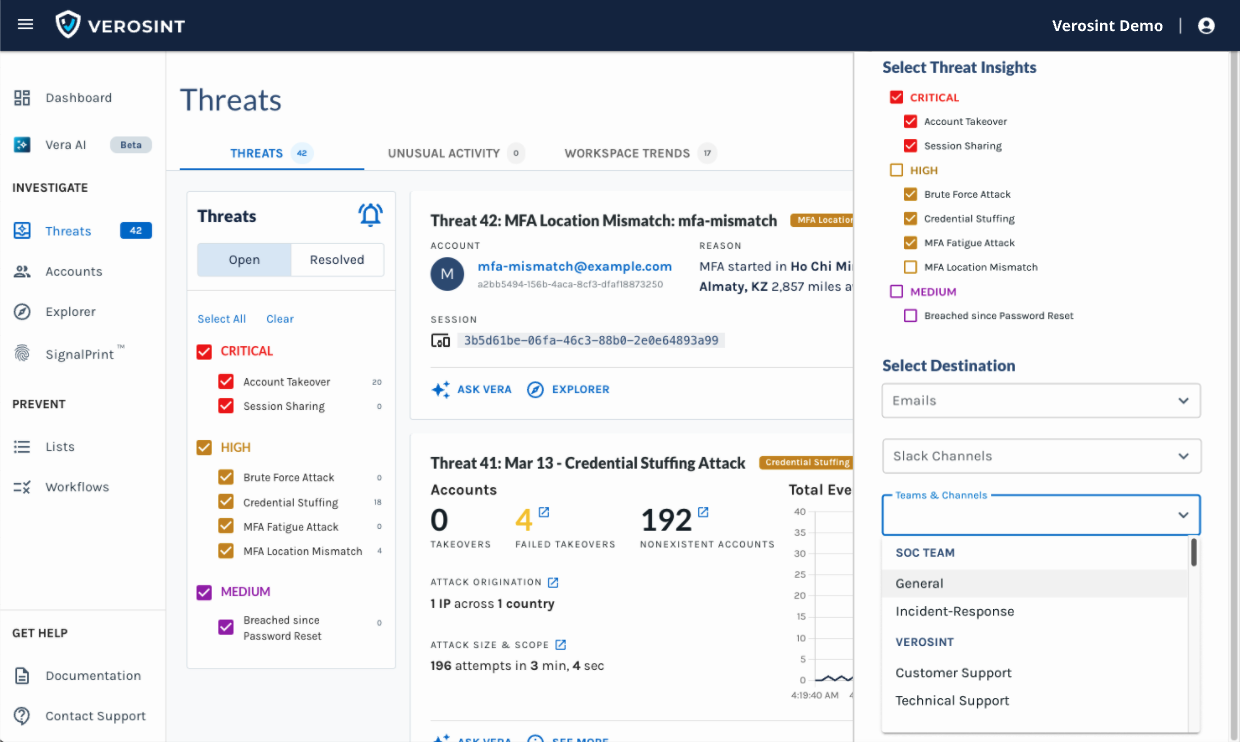Toggle the HIGH checkbox in Threats filter

point(205,448)
